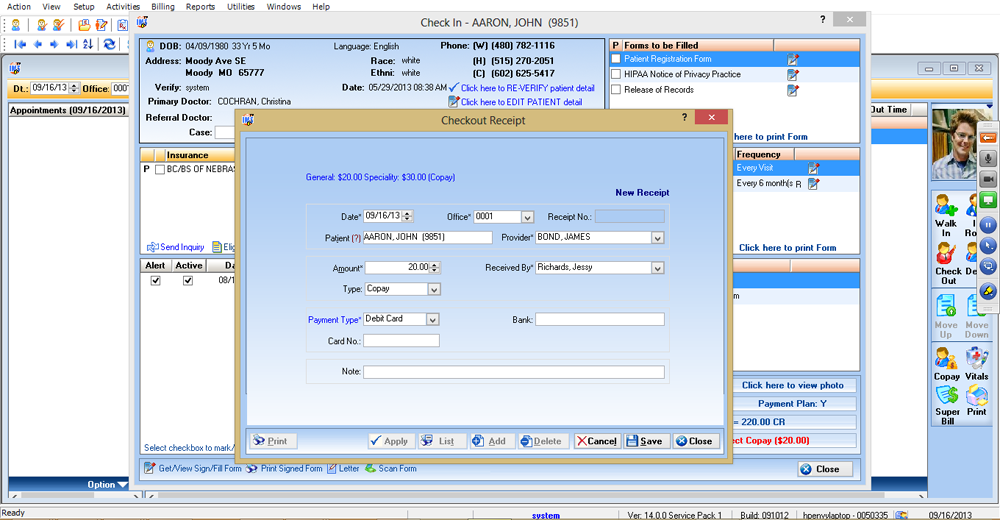
Task: Open the Payment Type dropdown
Action: 433,319
